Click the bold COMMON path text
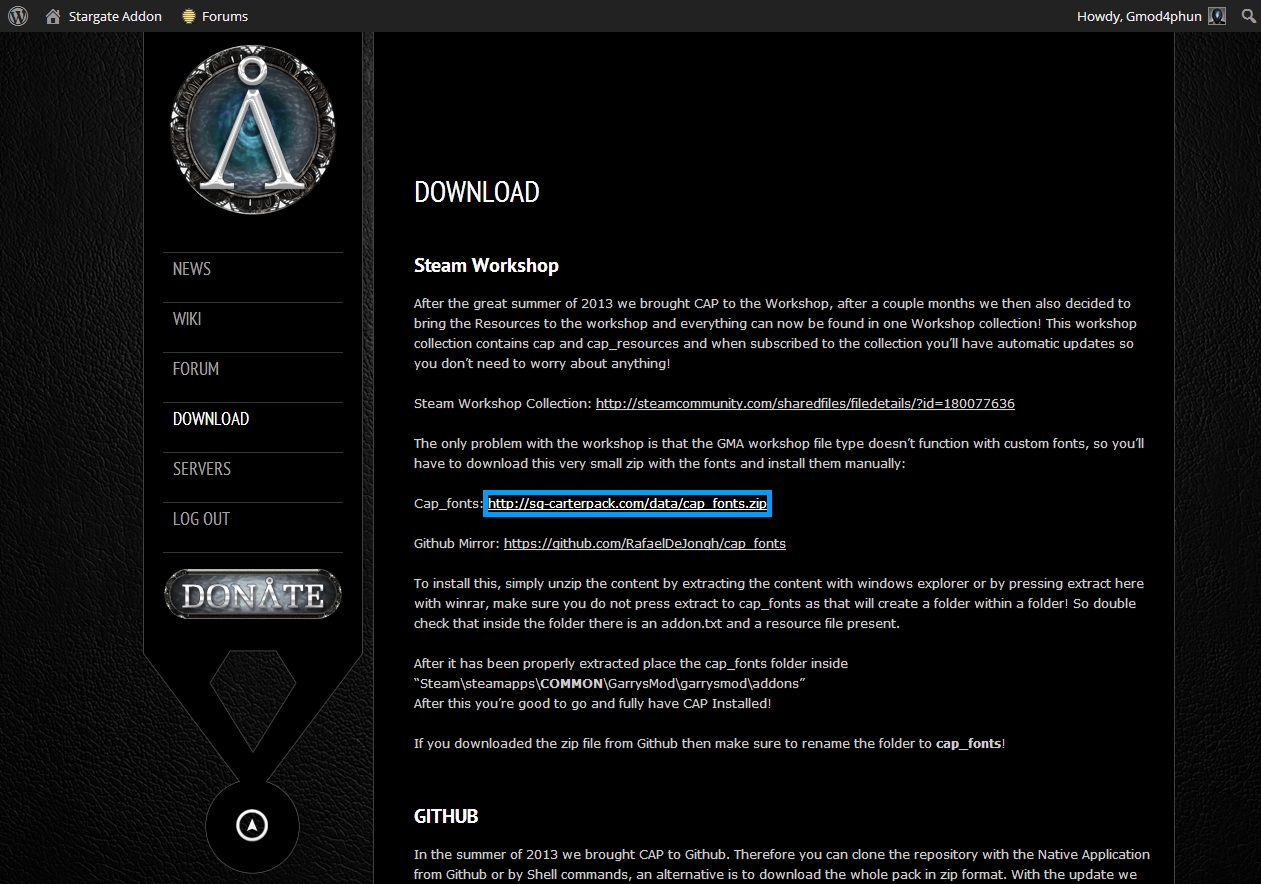This screenshot has height=884, width=1261. click(572, 684)
